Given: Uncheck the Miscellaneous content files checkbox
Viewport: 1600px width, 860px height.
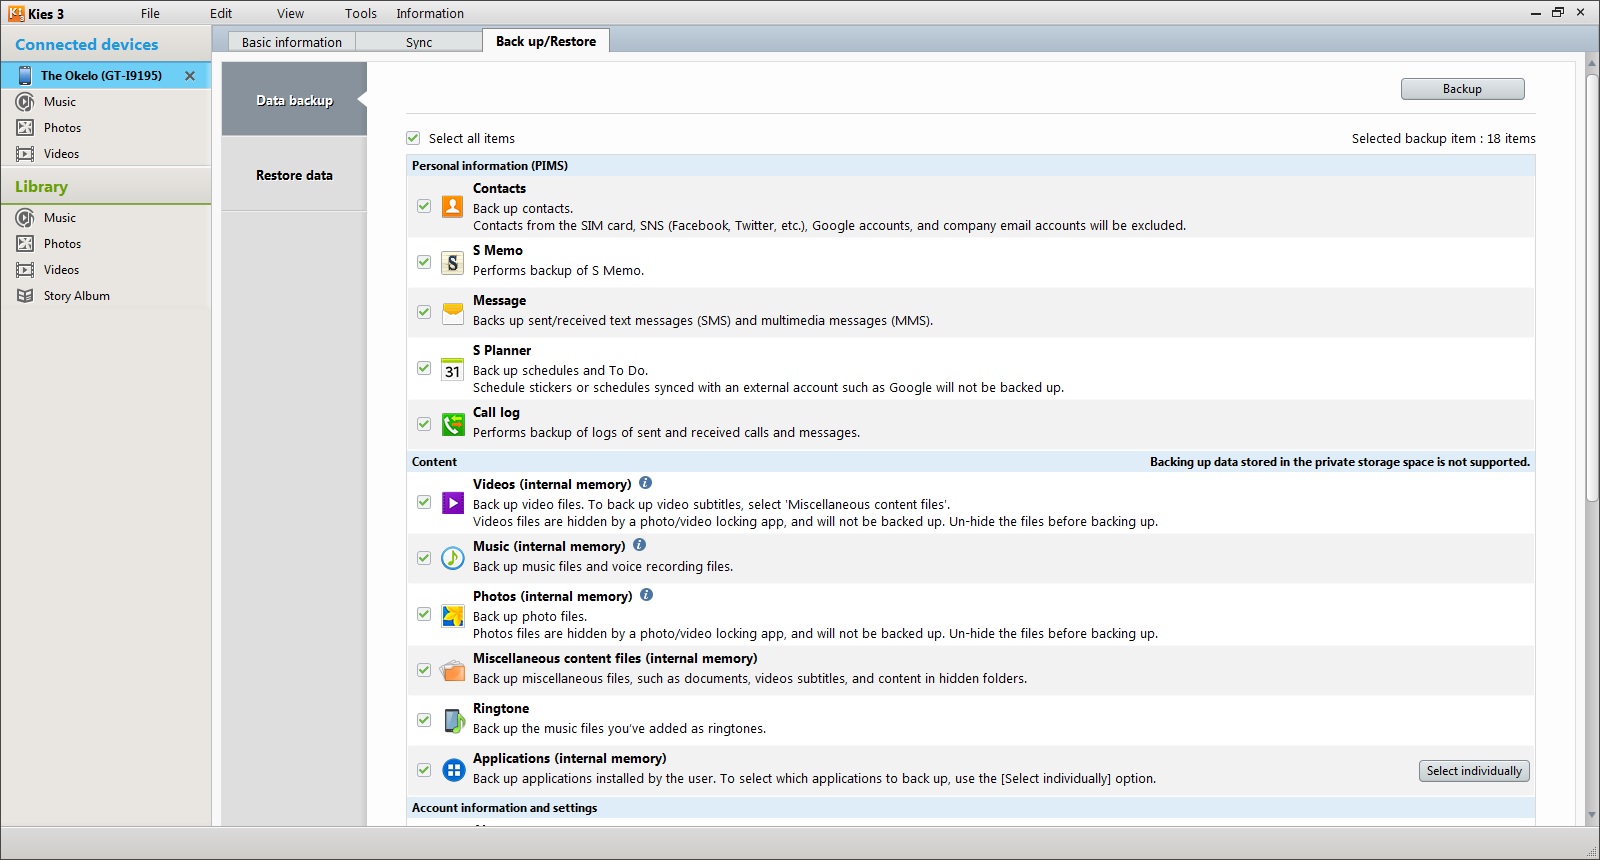Looking at the screenshot, I should (x=424, y=670).
